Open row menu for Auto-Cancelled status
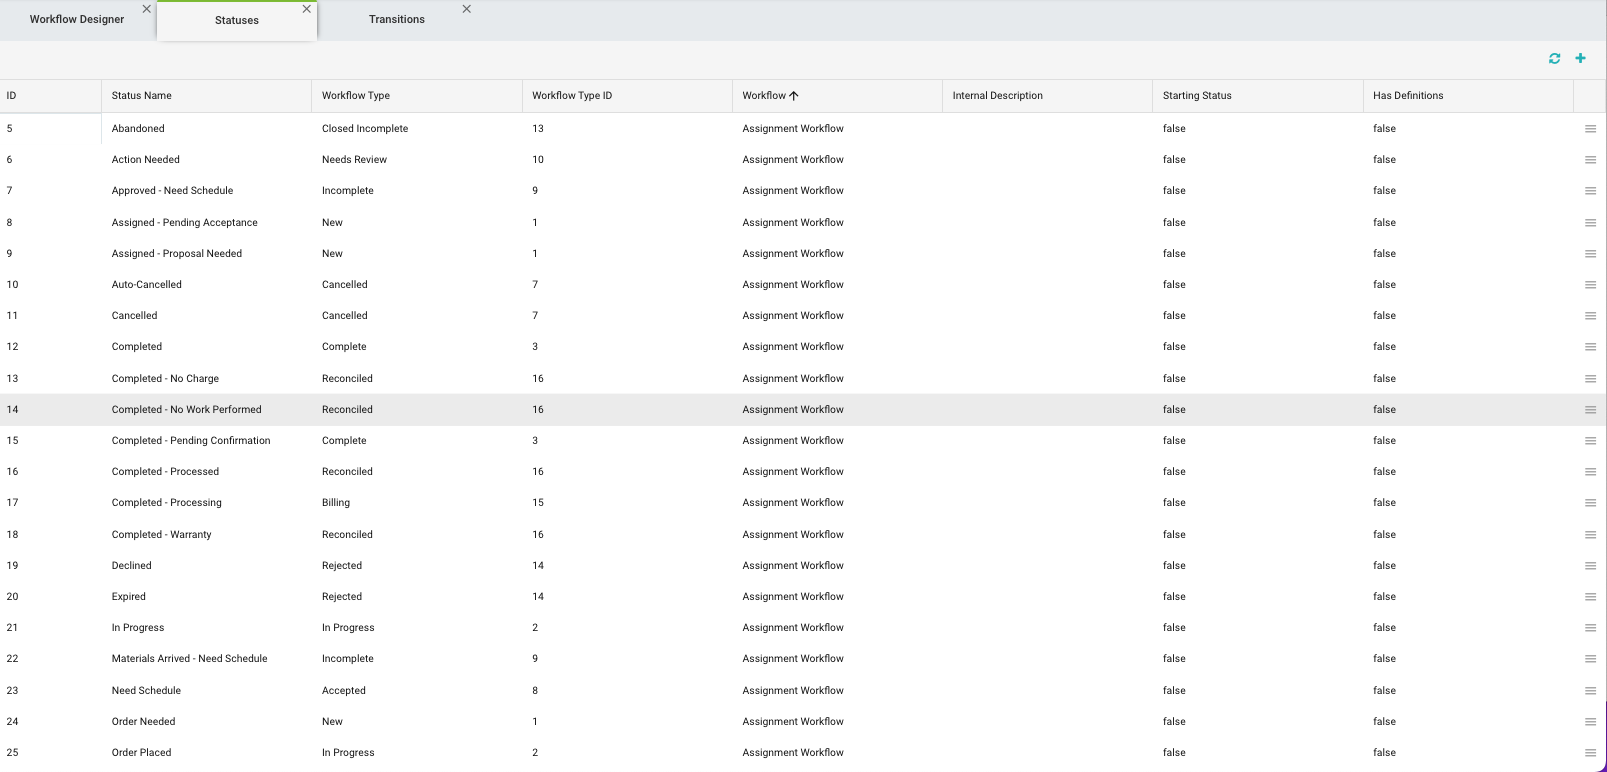 [1590, 285]
